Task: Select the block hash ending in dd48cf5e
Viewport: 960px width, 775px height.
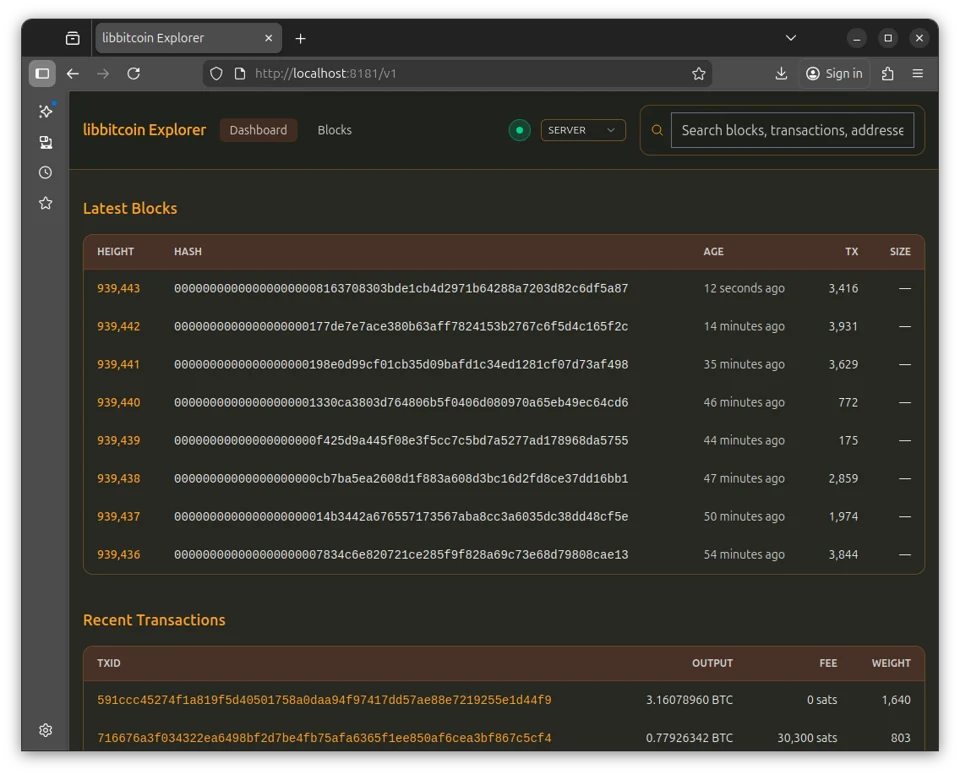Action: pyautogui.click(x=401, y=517)
